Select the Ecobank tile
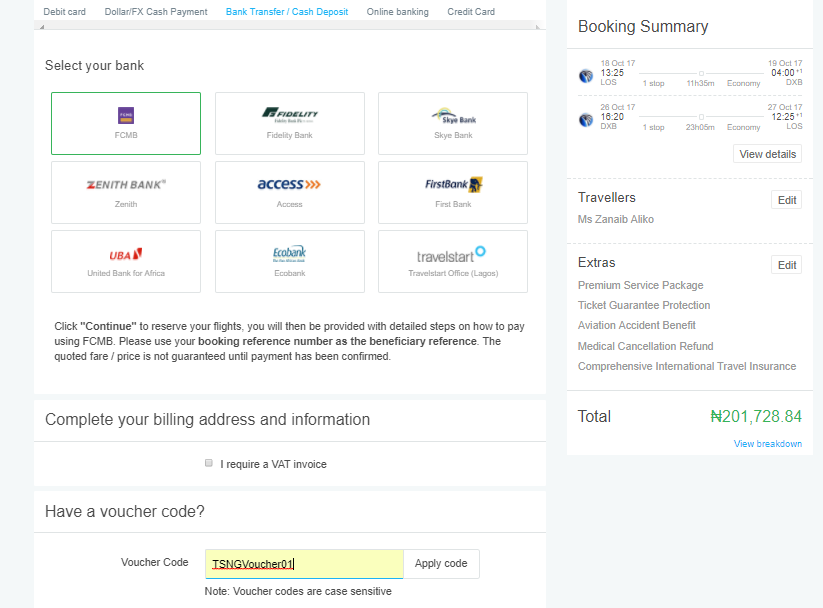The height and width of the screenshot is (608, 823). pyautogui.click(x=290, y=261)
